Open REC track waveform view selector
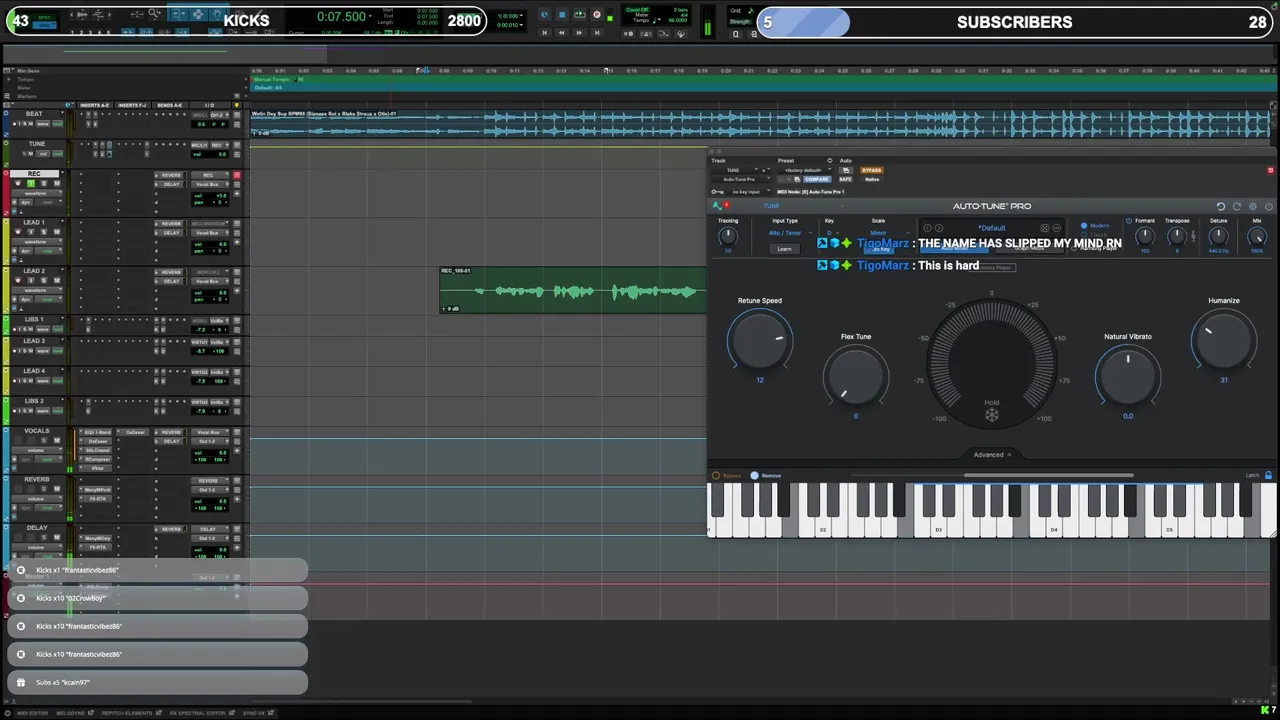Viewport: 1280px width, 720px height. tap(37, 194)
